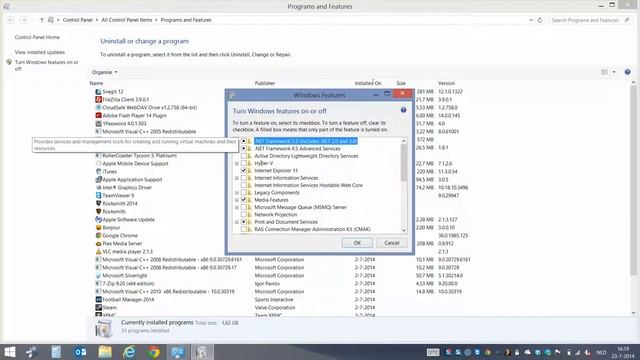Click the Adobe Flash Player icon
Viewport: 640px width, 360px height.
(98, 116)
